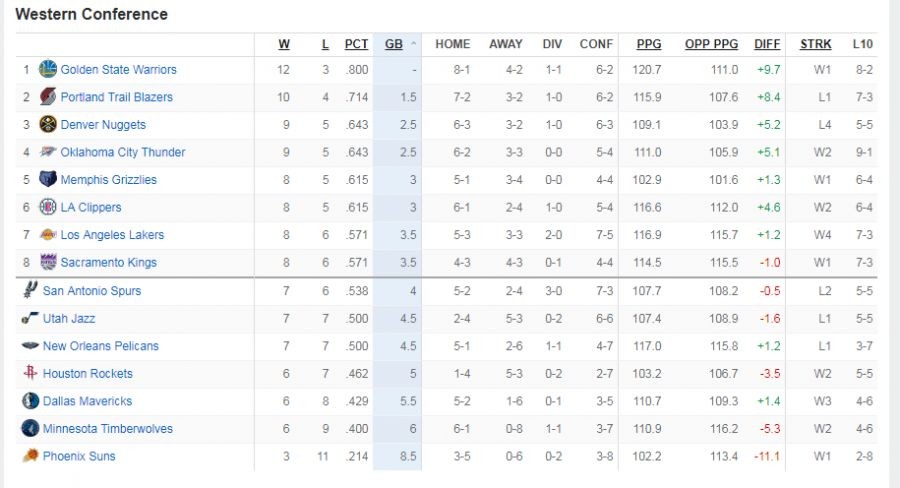The width and height of the screenshot is (900, 488).
Task: Click the Houston Rockets logo icon
Action: pos(30,373)
